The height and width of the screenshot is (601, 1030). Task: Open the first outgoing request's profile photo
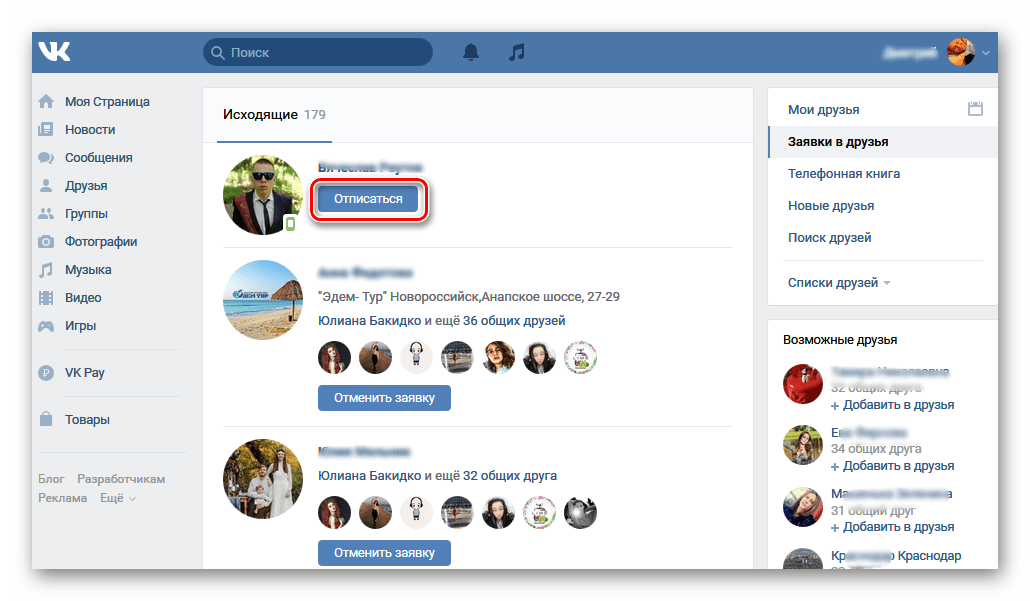[x=262, y=195]
